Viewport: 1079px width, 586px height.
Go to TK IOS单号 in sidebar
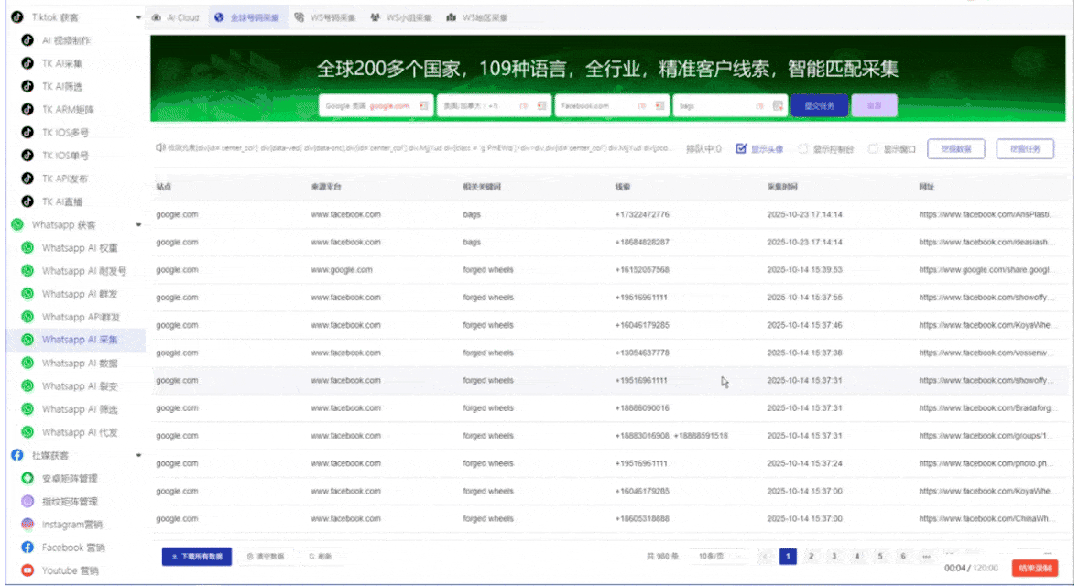(x=65, y=155)
